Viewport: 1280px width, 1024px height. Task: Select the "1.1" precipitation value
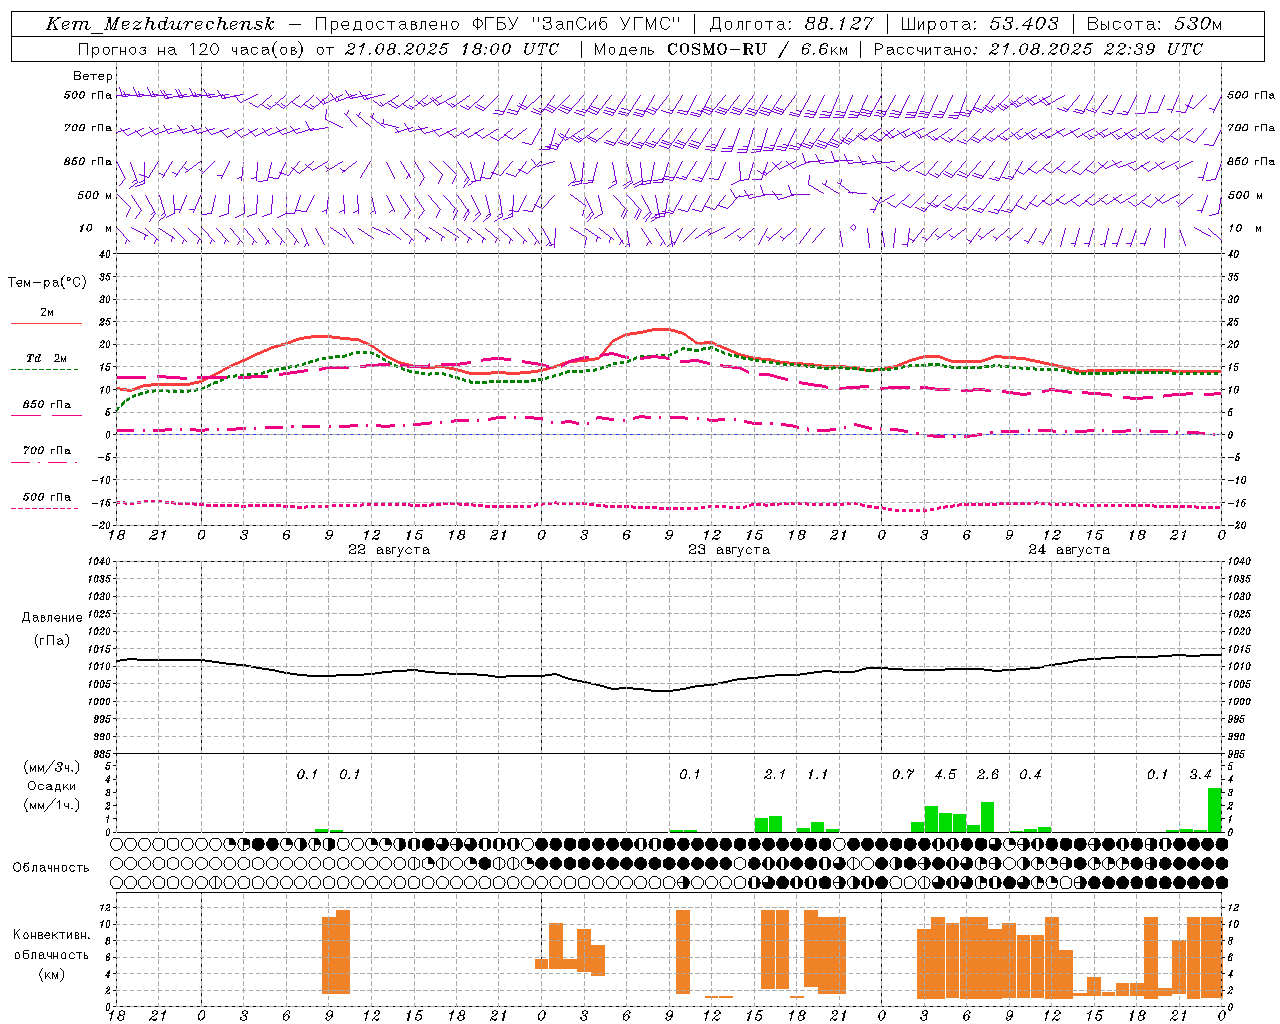(x=817, y=774)
